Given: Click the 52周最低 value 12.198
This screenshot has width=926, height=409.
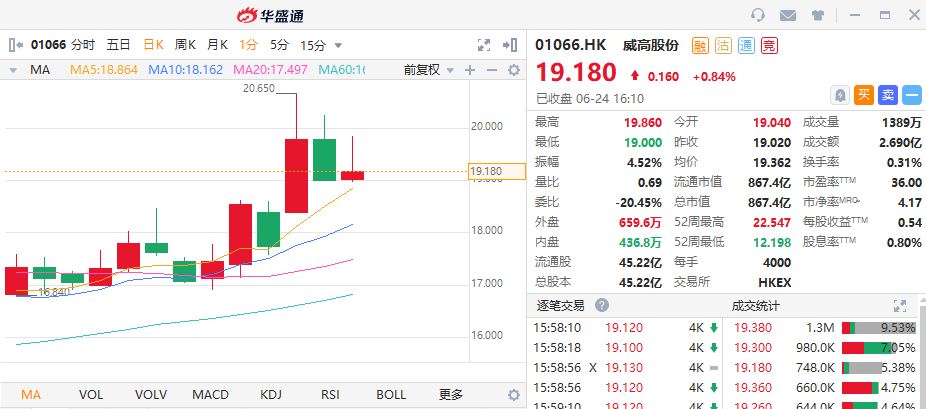Looking at the screenshot, I should coord(771,242).
